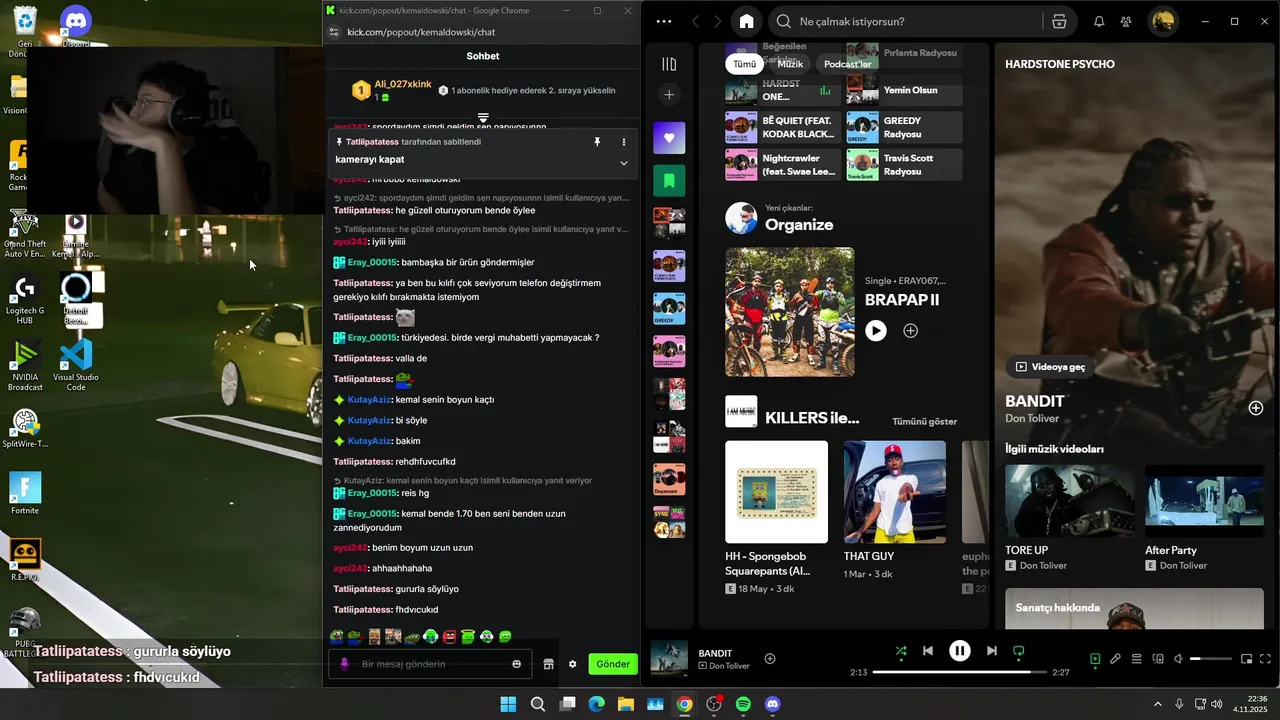Open the play queue icon
The width and height of the screenshot is (1280, 720).
click(1136, 659)
